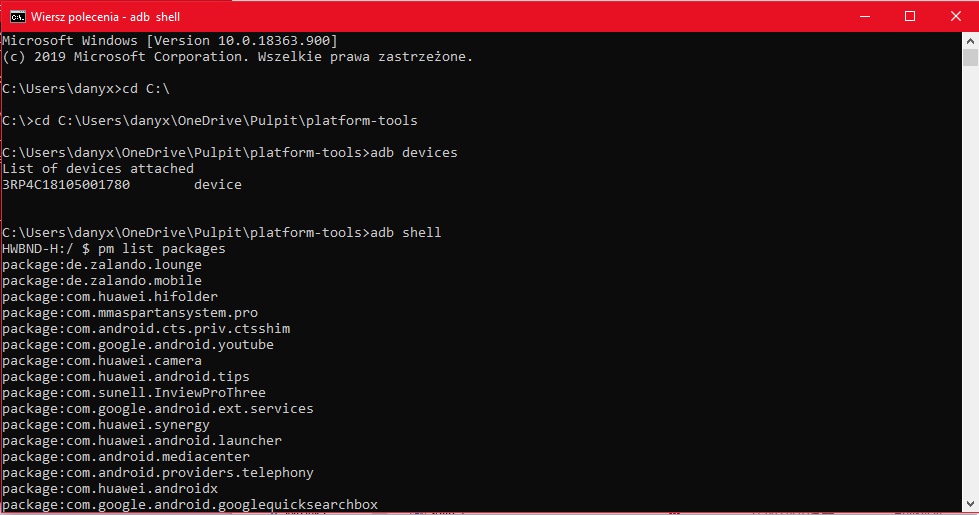Click the com.mmaspartansystem.pro package line
979x515 pixels.
pyautogui.click(x=130, y=313)
